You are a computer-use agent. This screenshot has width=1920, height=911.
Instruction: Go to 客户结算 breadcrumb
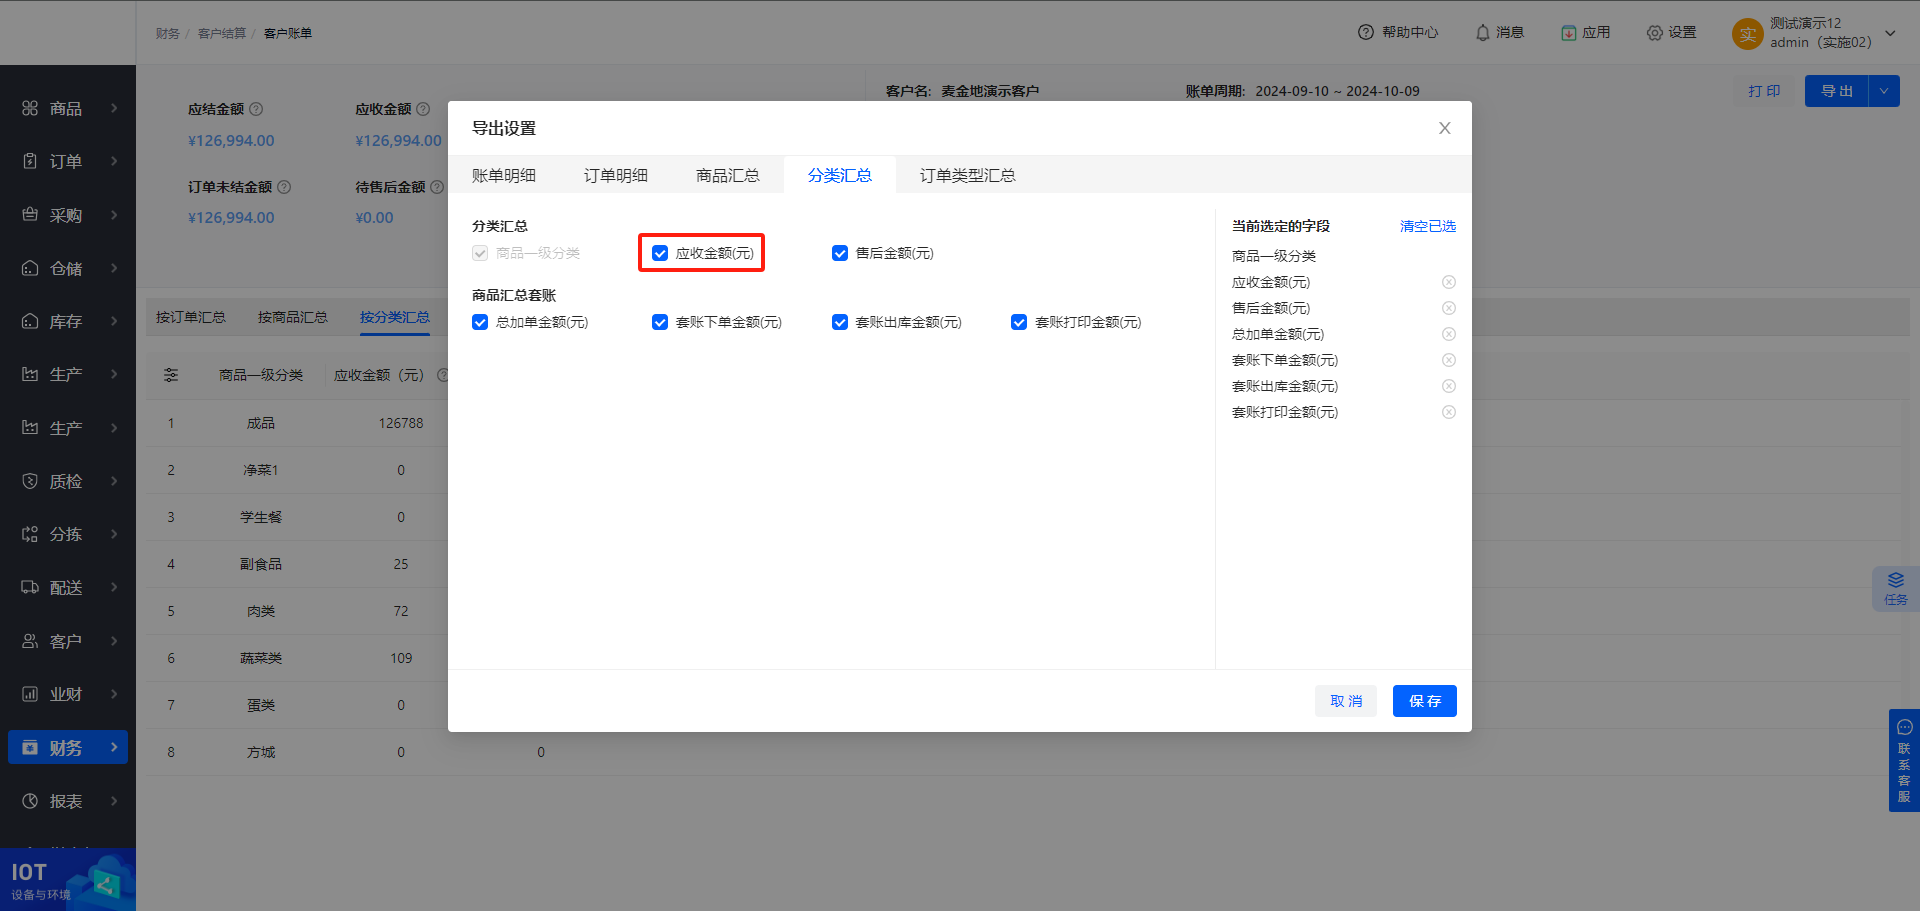pos(222,33)
